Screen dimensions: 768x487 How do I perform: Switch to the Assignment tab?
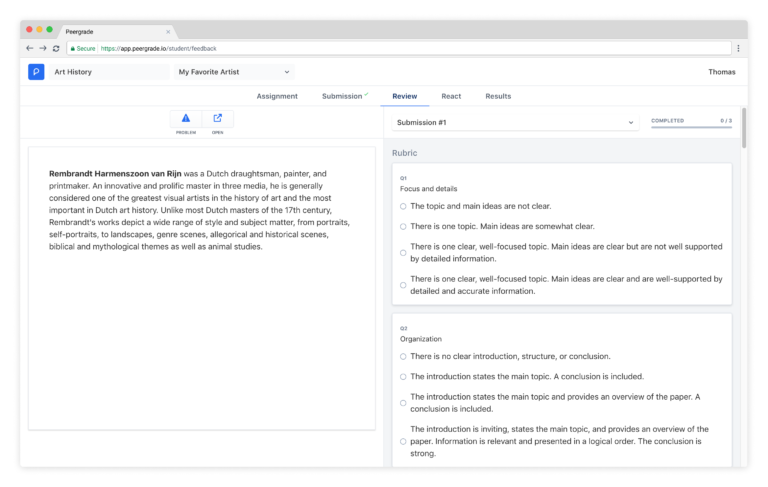(x=277, y=96)
